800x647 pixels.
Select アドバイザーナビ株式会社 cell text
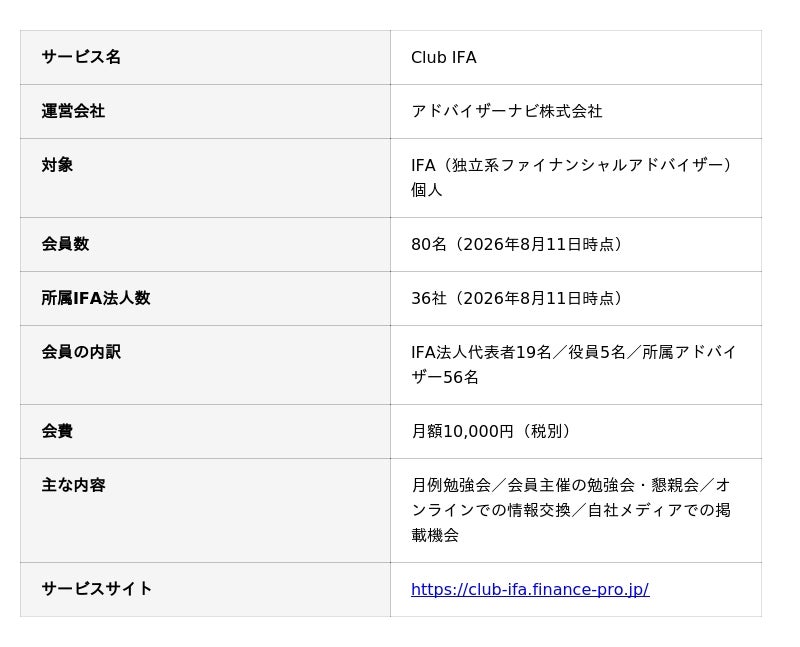[507, 111]
